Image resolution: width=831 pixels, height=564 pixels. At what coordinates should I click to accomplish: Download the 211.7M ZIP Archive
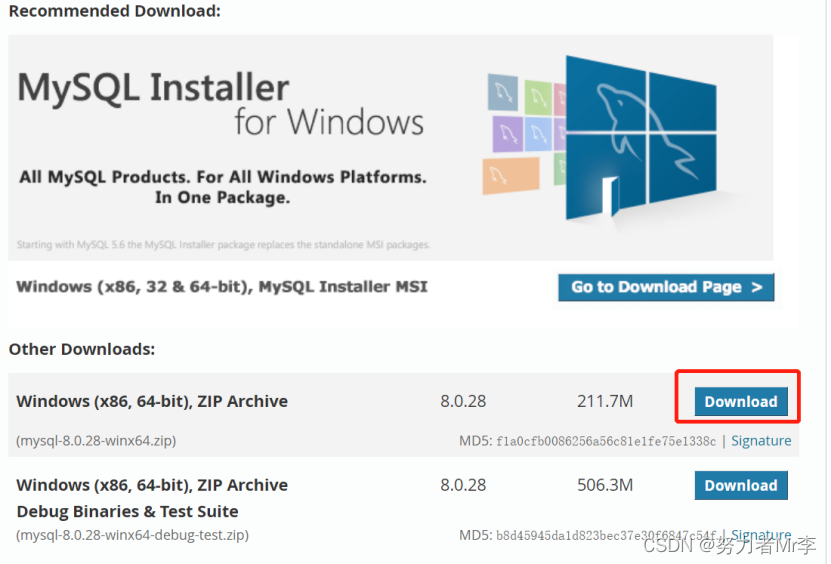(740, 401)
